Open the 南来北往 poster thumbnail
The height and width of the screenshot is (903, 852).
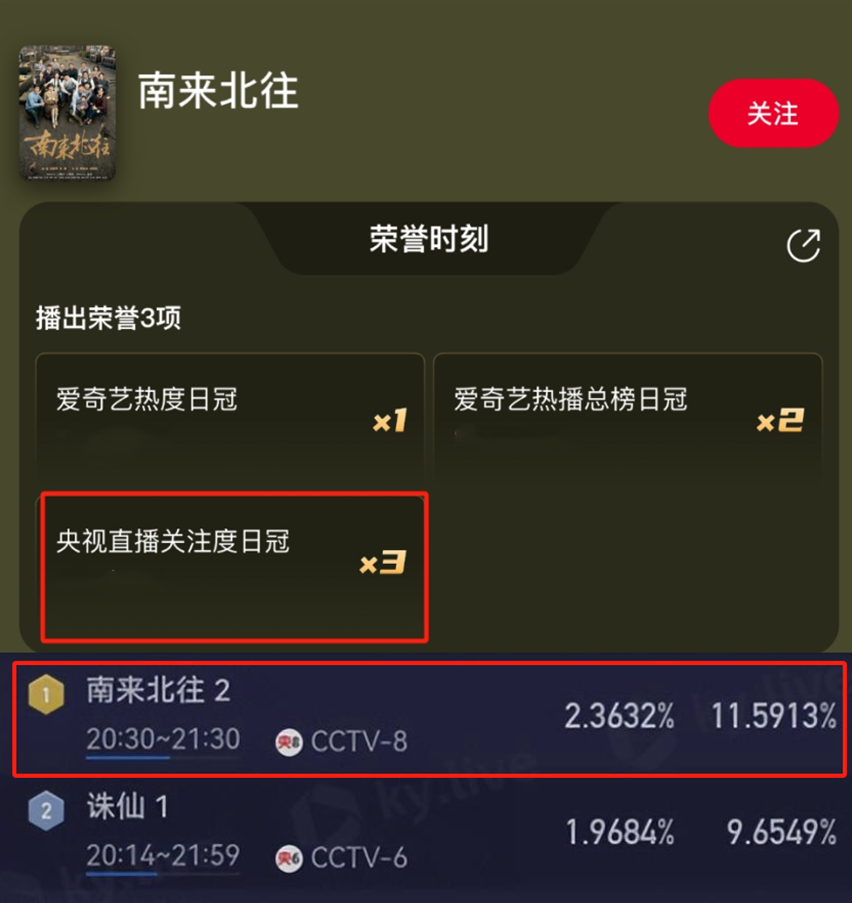(67, 113)
